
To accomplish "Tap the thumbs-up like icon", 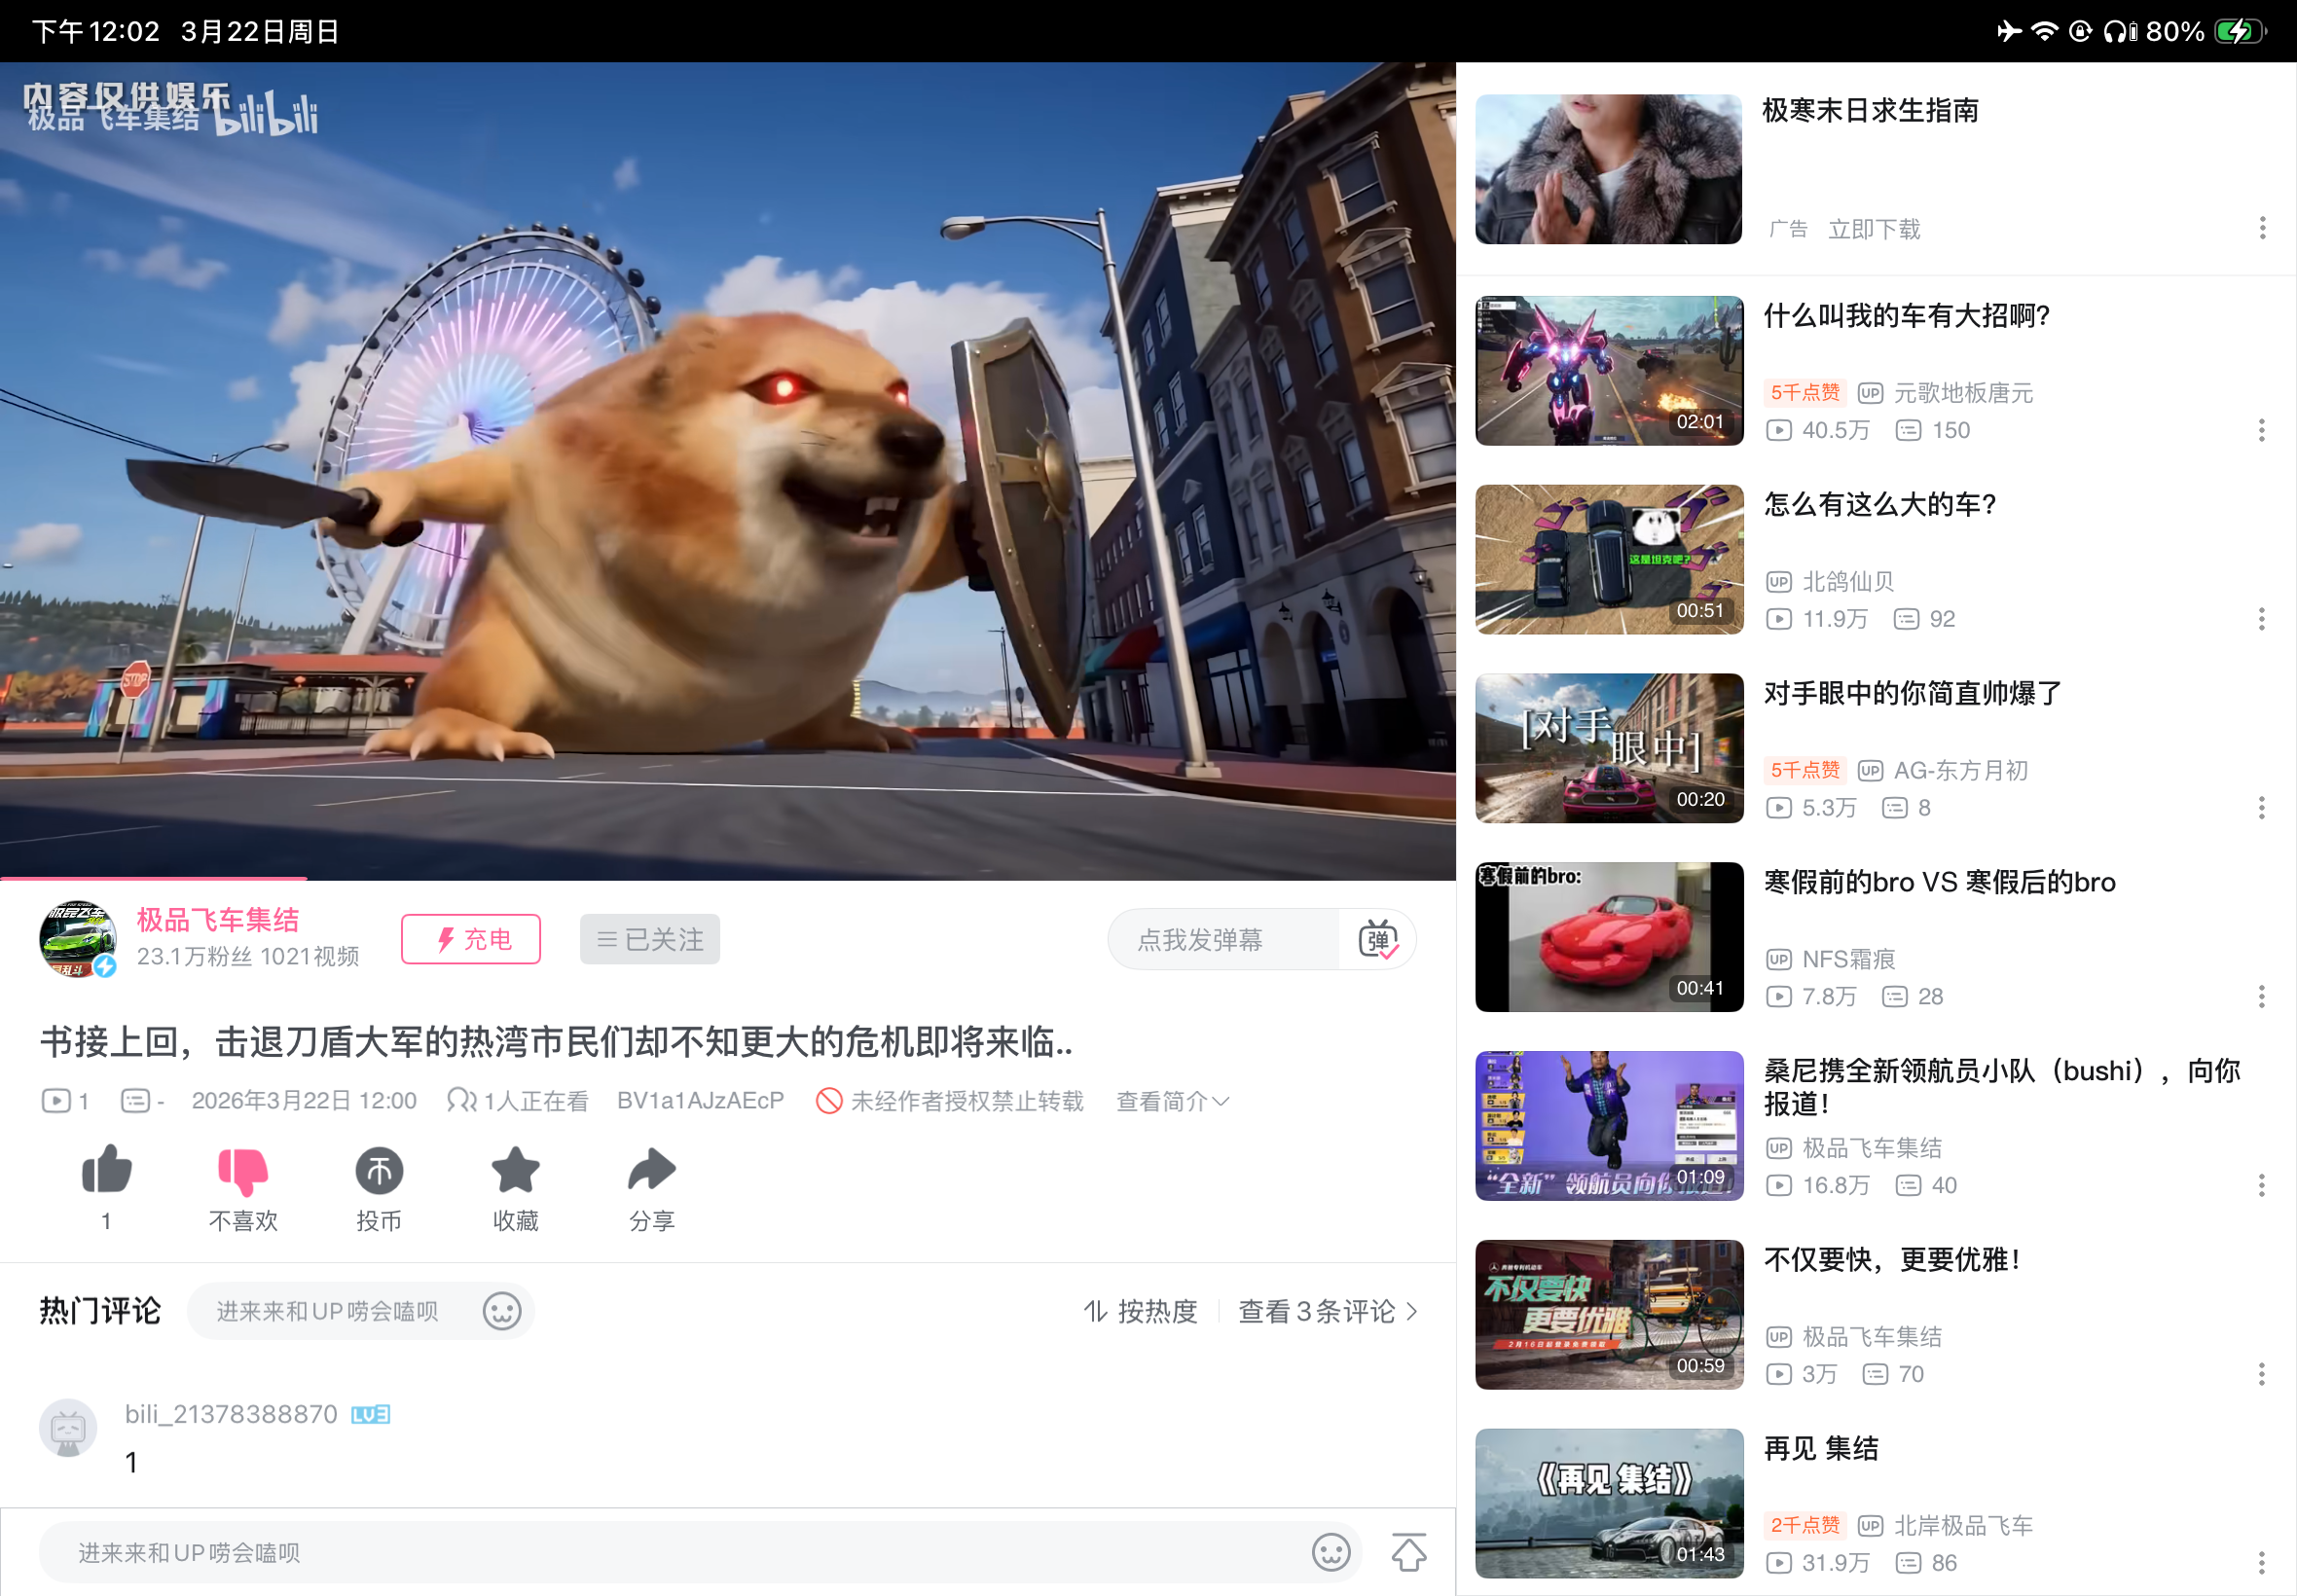I will click(x=107, y=1169).
